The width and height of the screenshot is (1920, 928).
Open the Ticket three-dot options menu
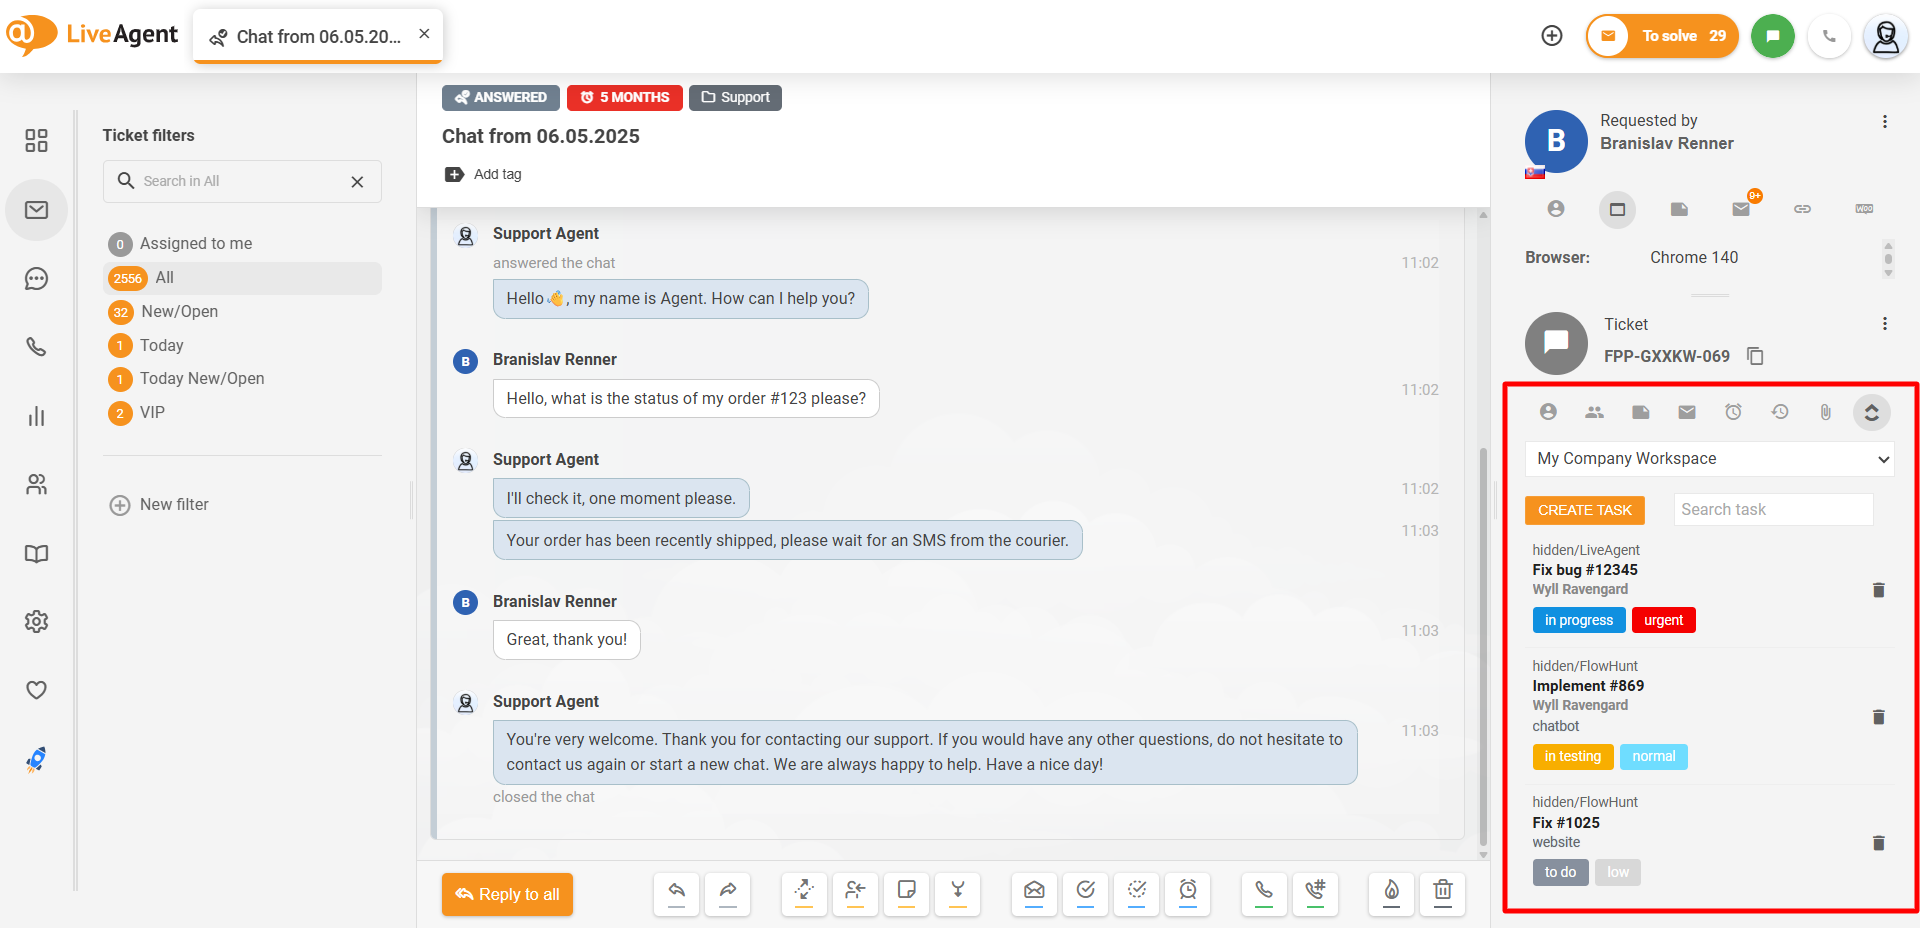1884,324
